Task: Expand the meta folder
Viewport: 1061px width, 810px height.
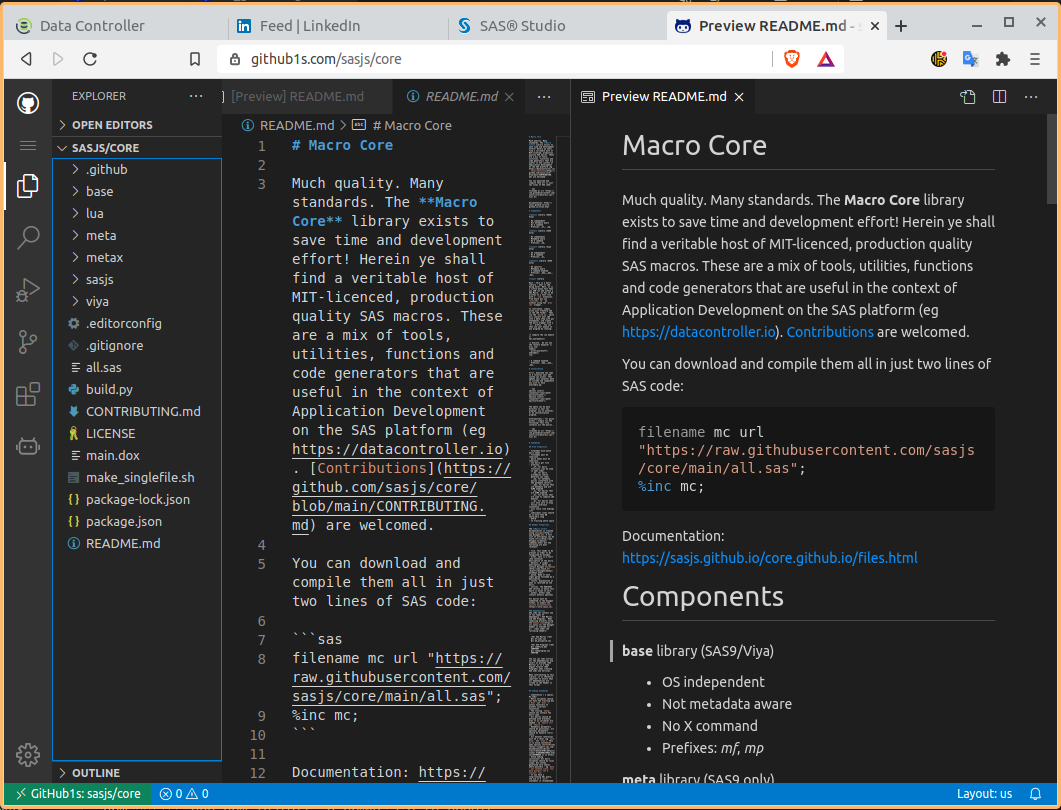Action: pos(137,235)
